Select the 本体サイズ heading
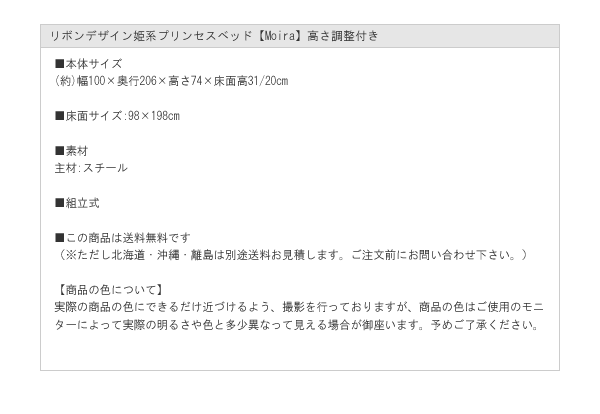The width and height of the screenshot is (600, 414). coord(88,64)
